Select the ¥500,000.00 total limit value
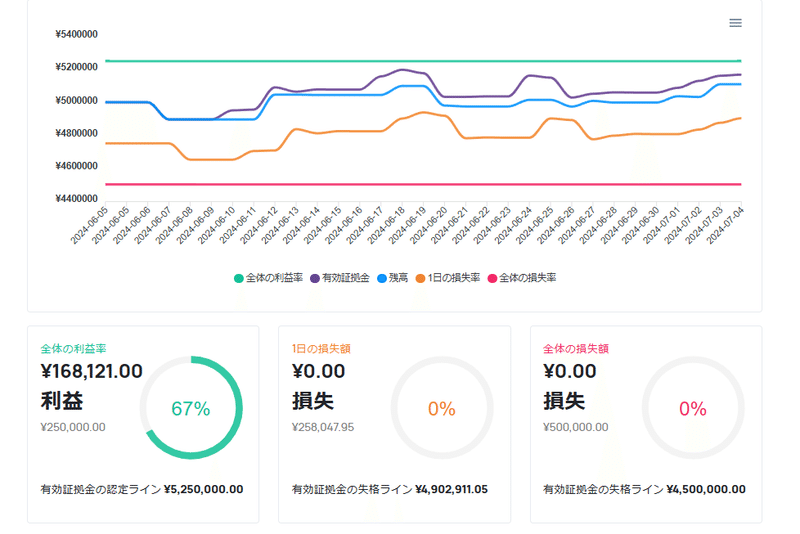800x534 pixels. 576,427
